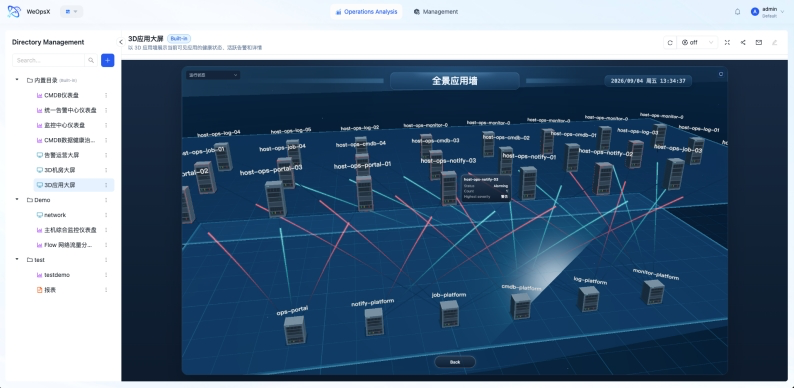Click the directory search input field
Screen dimensions: 794x388
(x=48, y=60)
